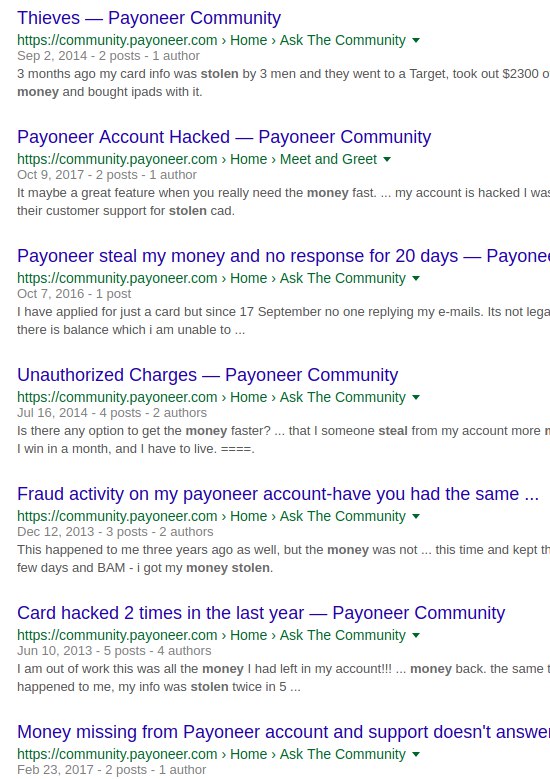Expand URL dropdown arrow under Card hacked result
Image resolution: width=550 pixels, height=779 pixels.
pyautogui.click(x=416, y=635)
